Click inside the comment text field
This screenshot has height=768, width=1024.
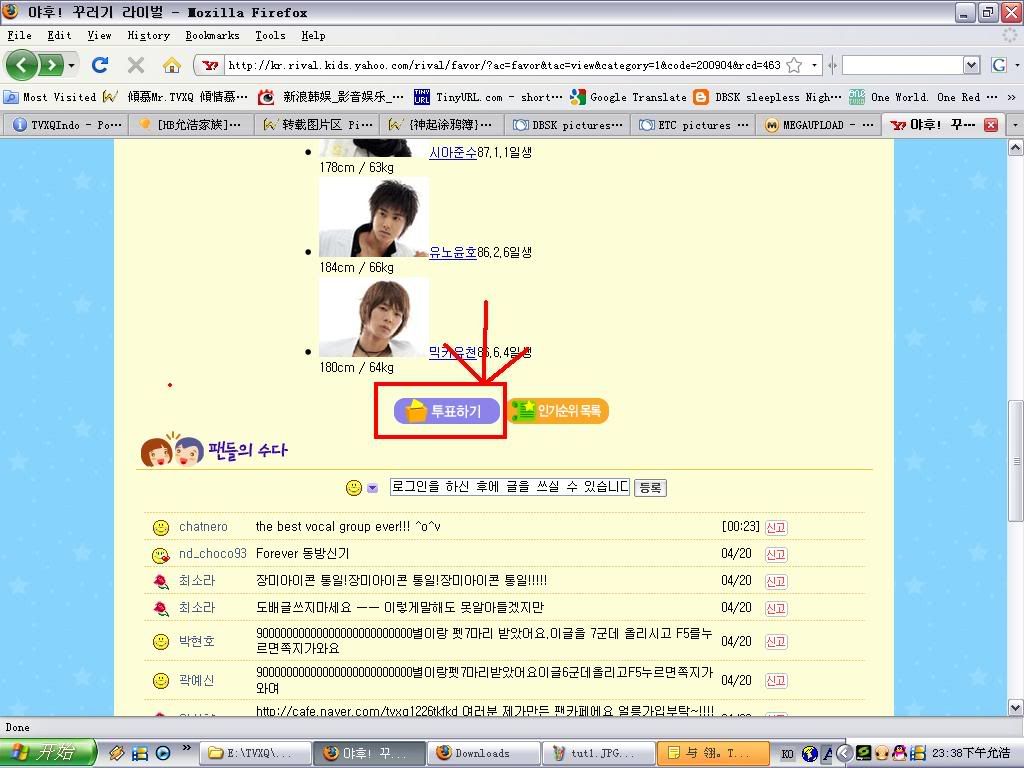click(x=510, y=487)
